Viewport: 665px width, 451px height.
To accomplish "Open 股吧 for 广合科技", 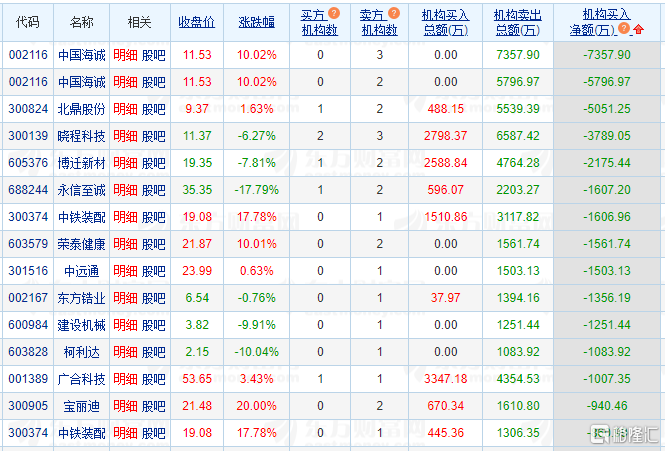I will tap(153, 379).
